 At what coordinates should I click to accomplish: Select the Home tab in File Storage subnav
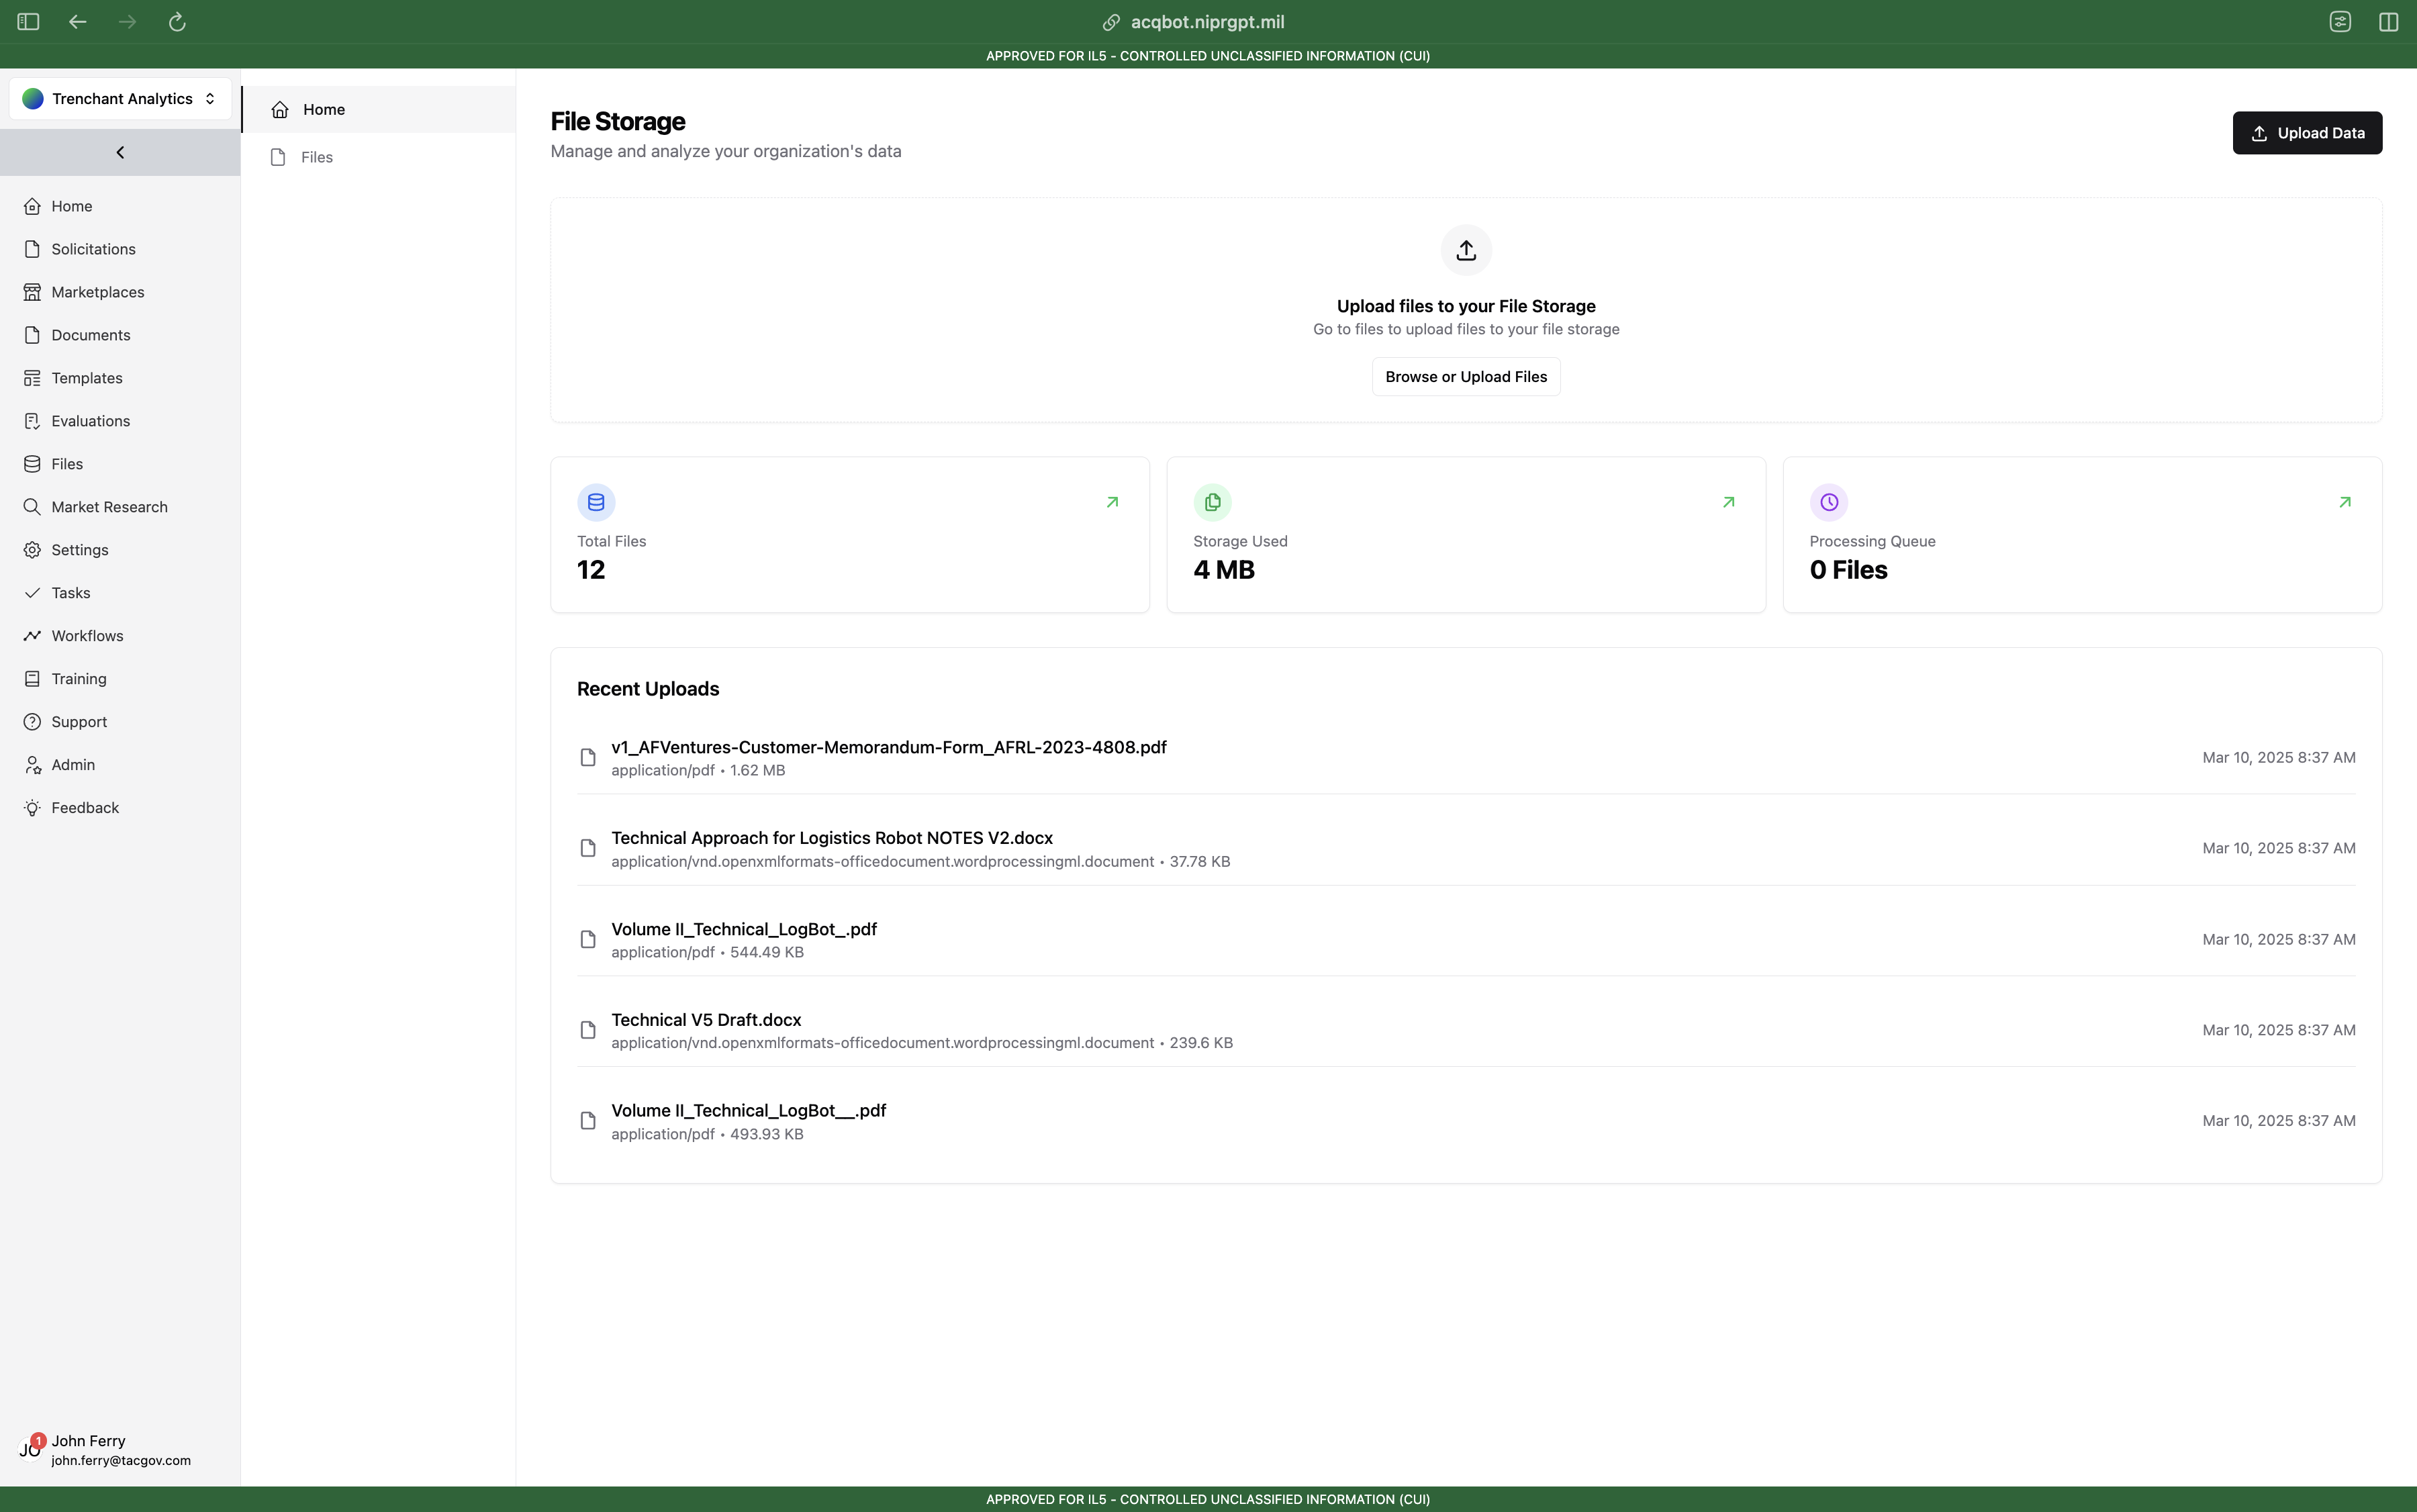[379, 110]
